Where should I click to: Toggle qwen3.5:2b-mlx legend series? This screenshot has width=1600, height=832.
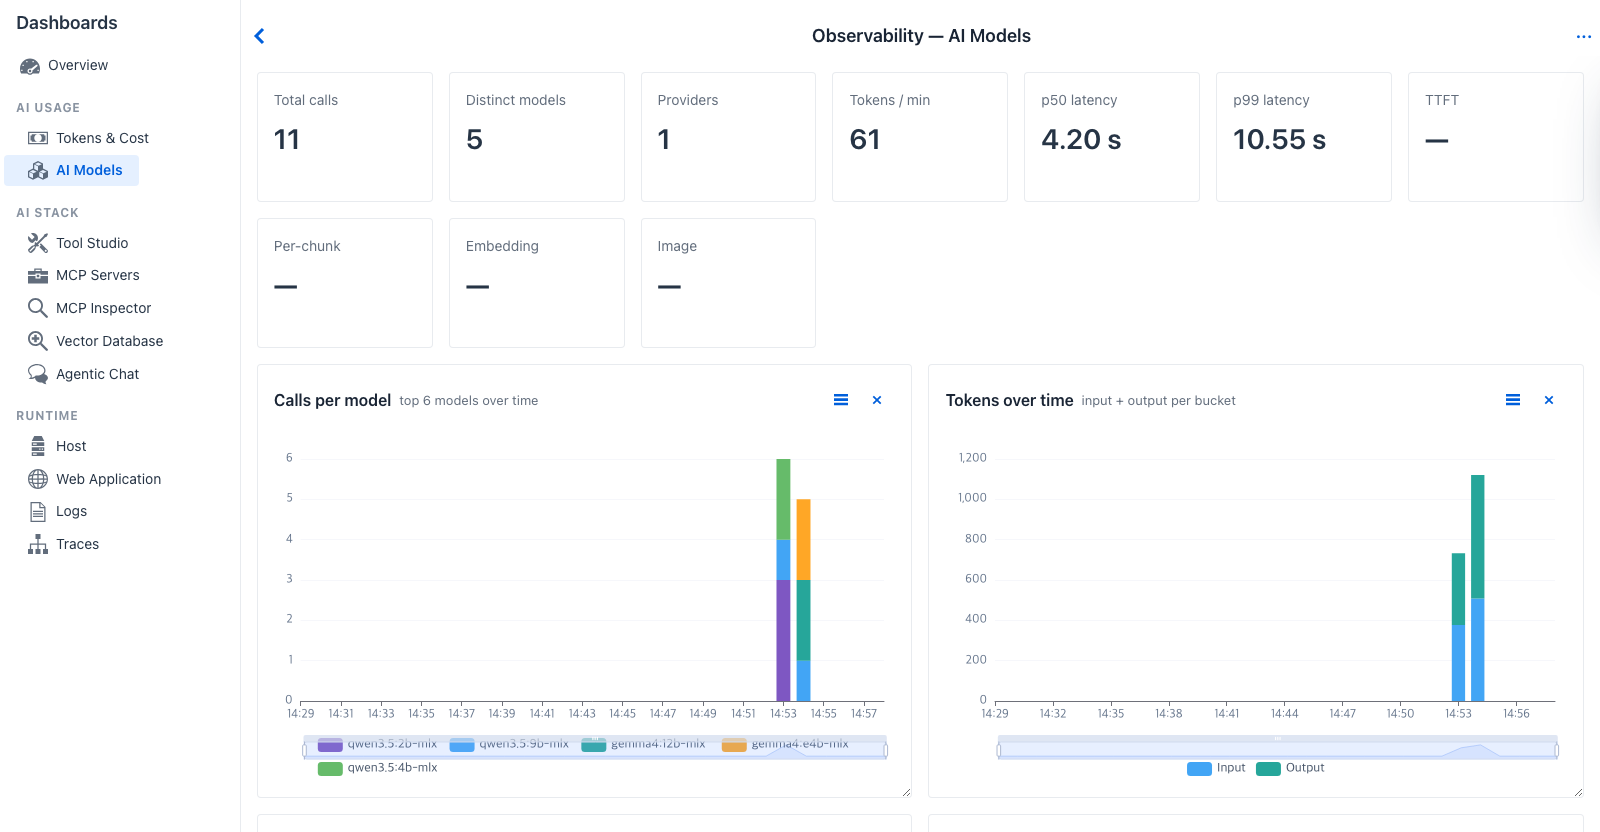pos(378,744)
